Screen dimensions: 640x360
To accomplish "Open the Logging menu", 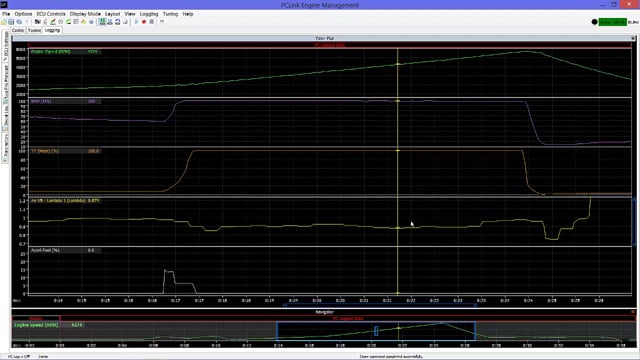I will coord(149,14).
